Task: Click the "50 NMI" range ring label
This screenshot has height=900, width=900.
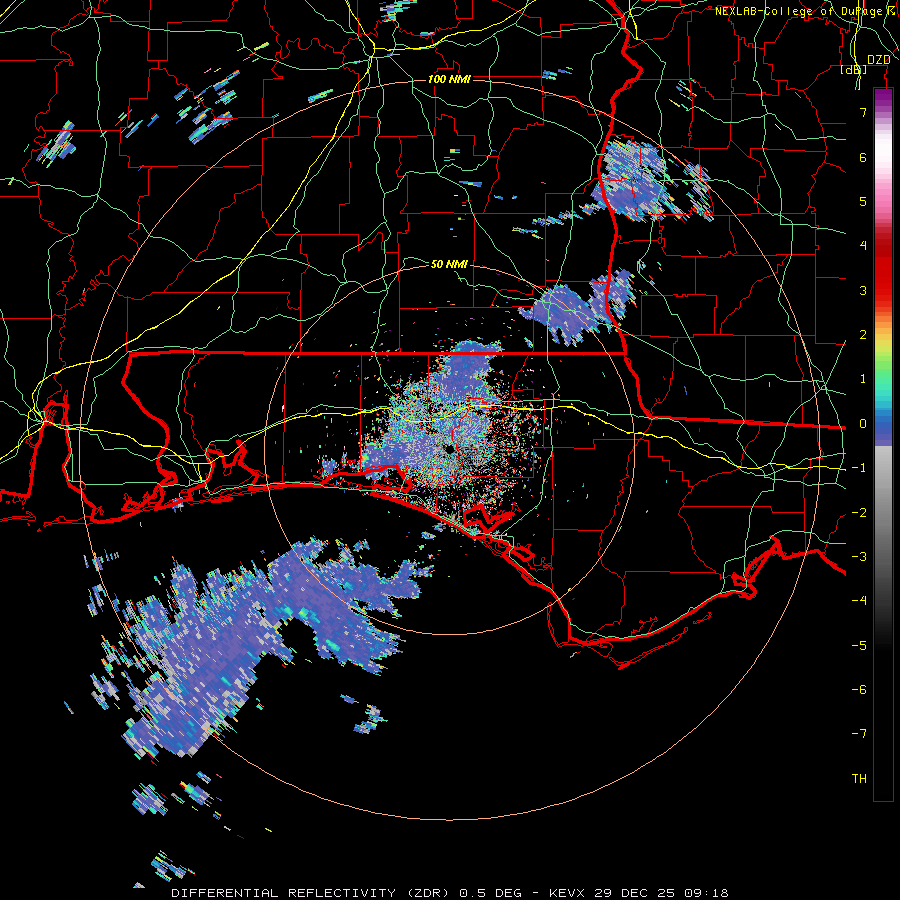Action: pos(449,264)
